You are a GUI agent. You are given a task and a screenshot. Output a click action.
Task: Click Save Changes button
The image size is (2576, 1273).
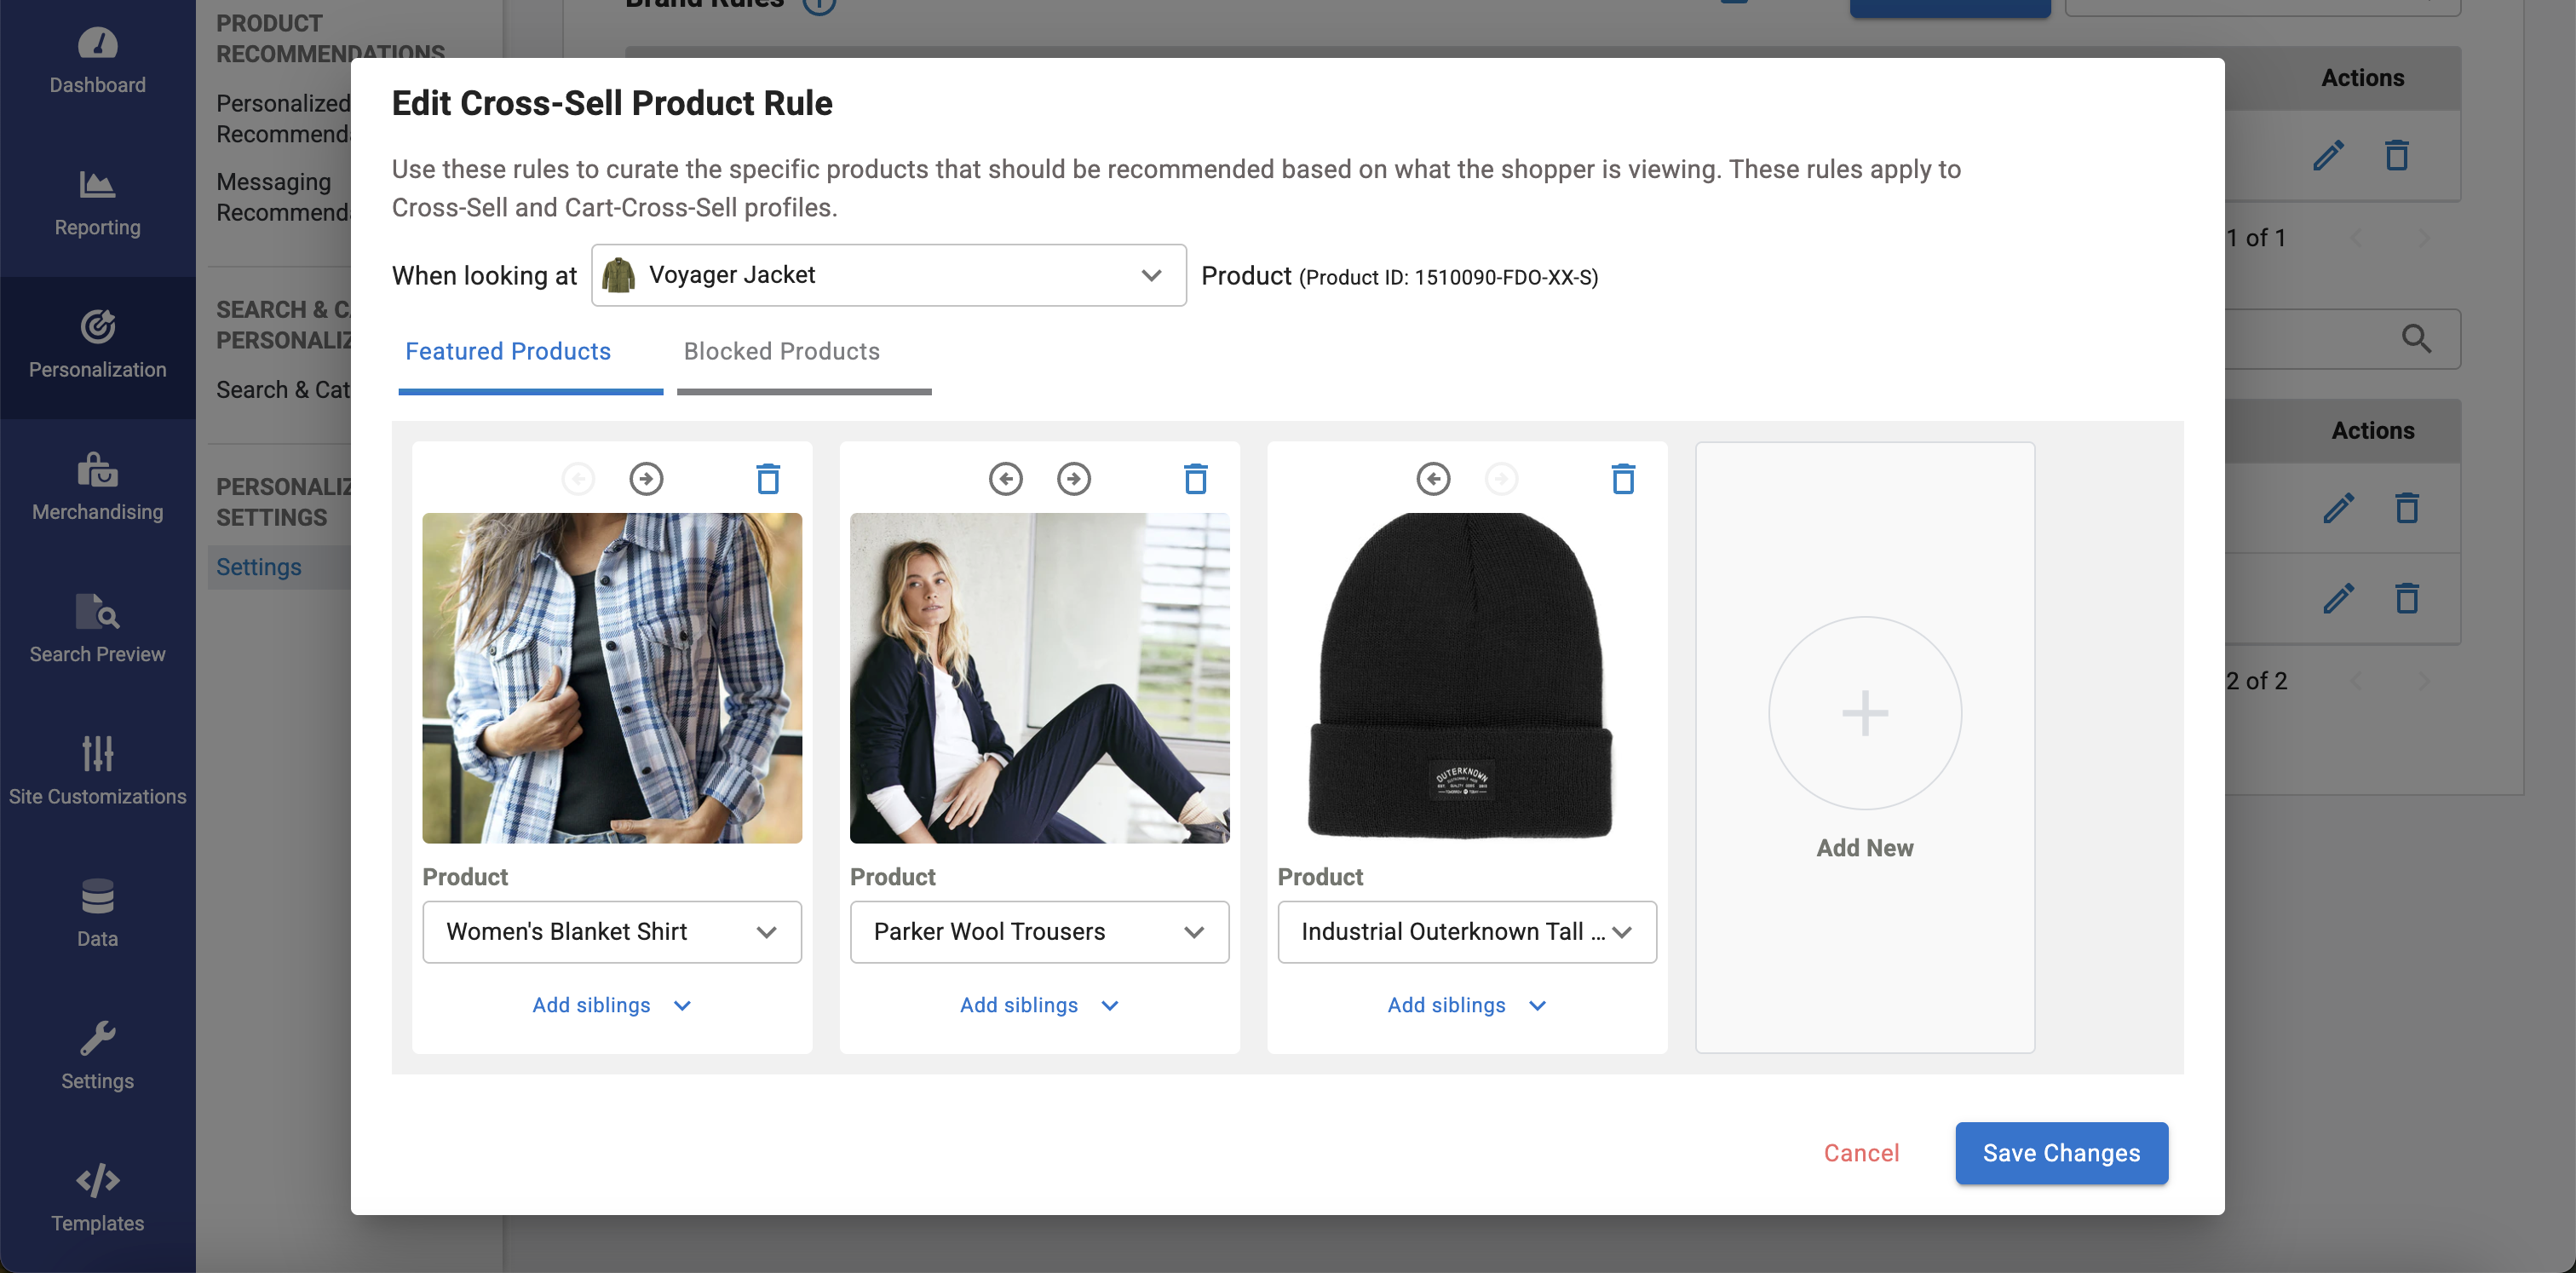point(2062,1153)
